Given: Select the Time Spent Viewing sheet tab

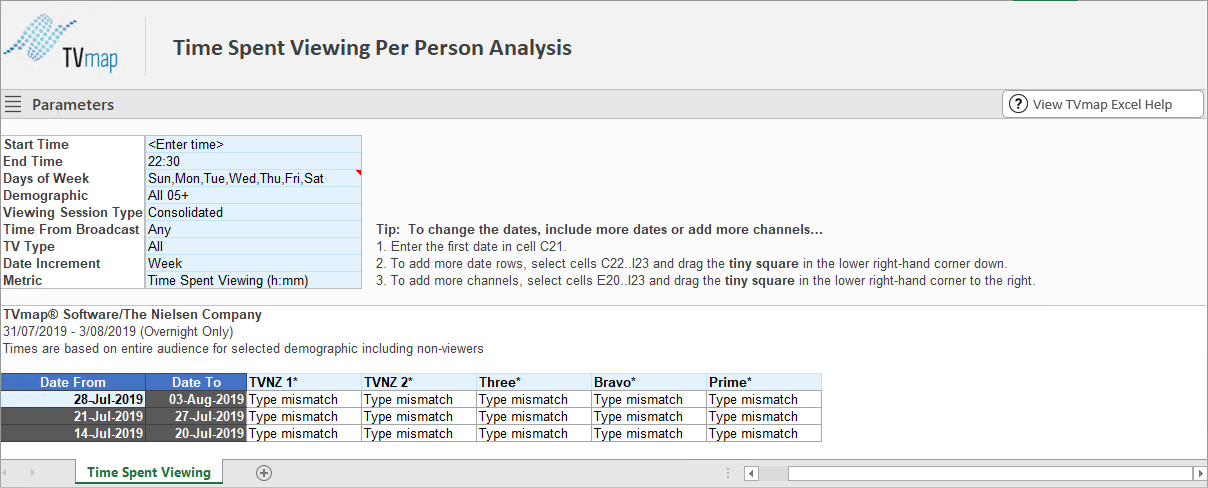Looking at the screenshot, I should click(x=149, y=472).
